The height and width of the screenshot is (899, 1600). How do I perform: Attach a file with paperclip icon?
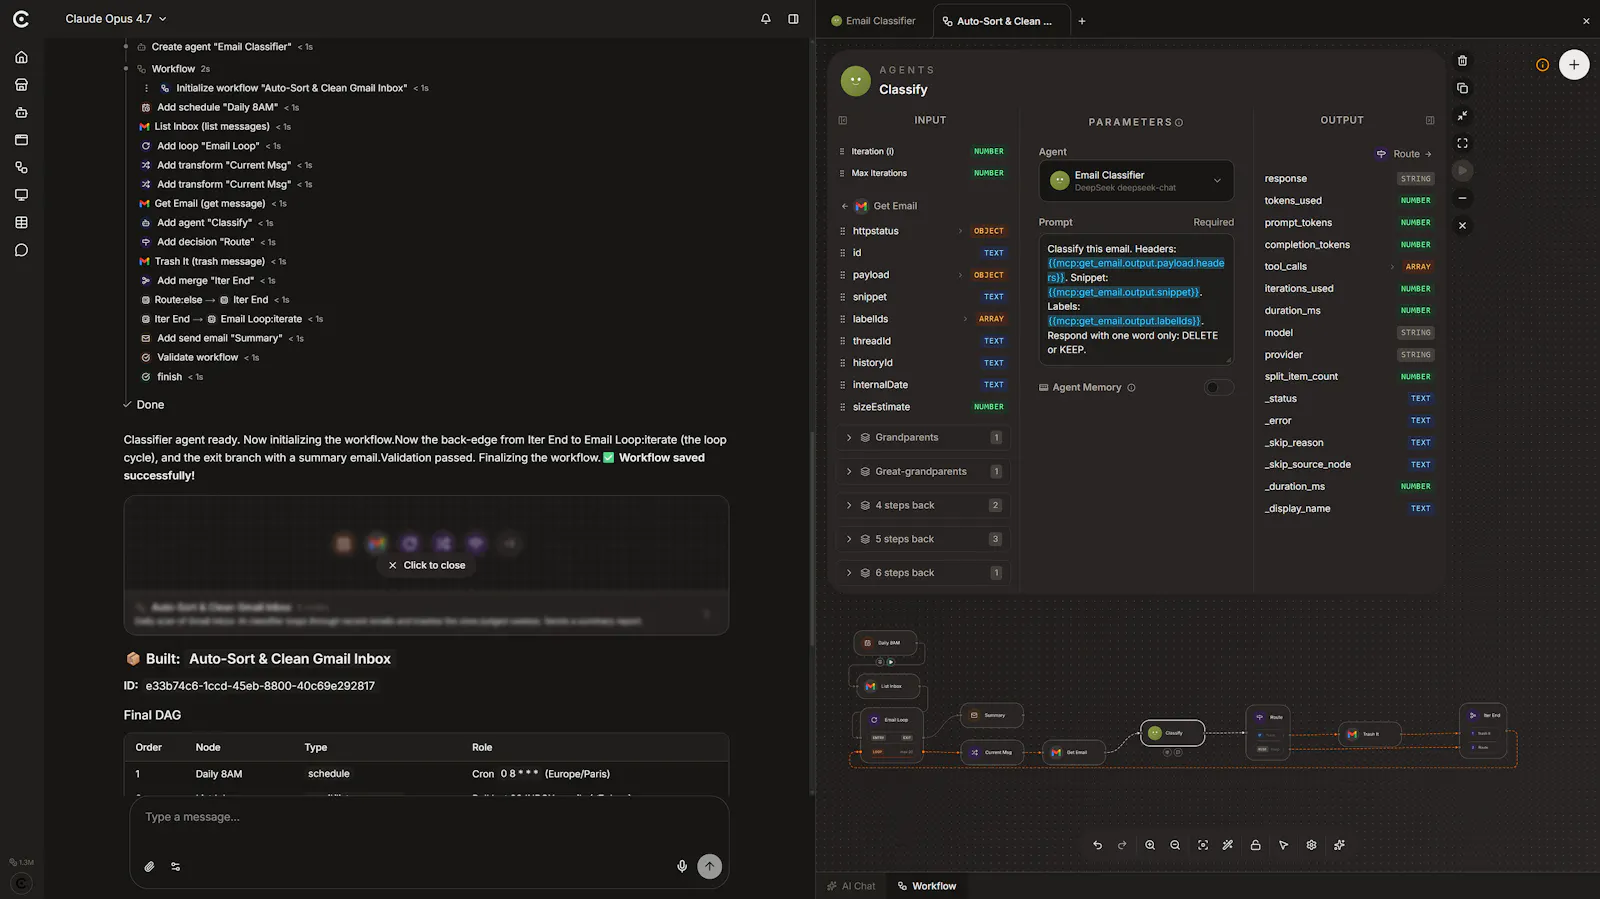coord(149,867)
